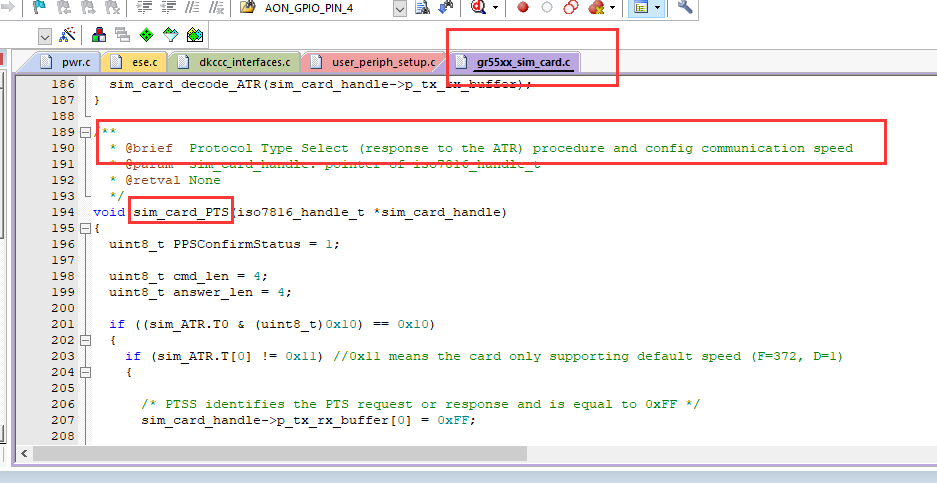Toggle a bookmark with the blue flag icon
The image size is (937, 483).
click(39, 7)
